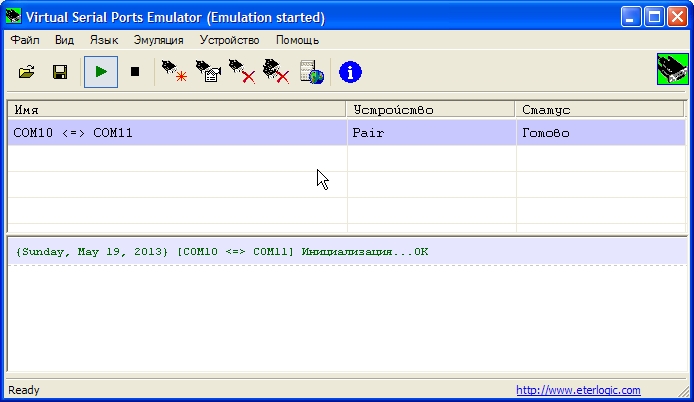
Task: Click the Pair device cell
Action: (432, 133)
